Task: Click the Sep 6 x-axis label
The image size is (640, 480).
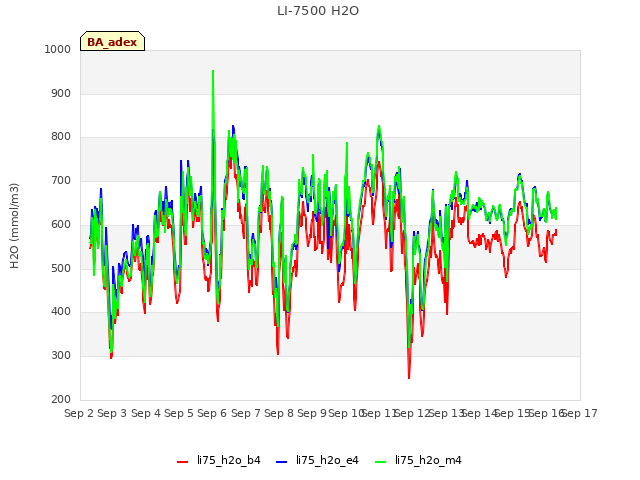Action: (212, 413)
